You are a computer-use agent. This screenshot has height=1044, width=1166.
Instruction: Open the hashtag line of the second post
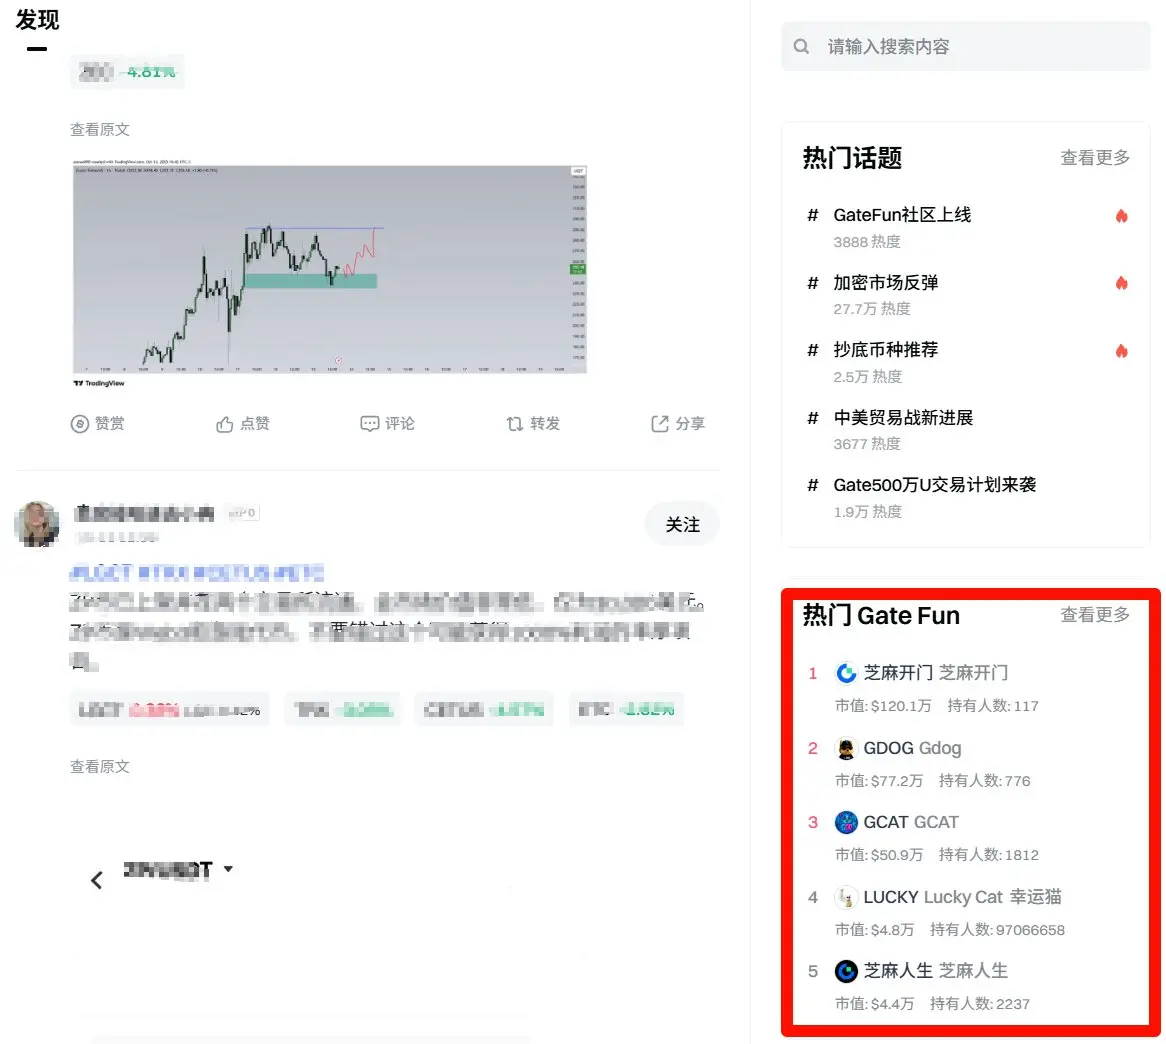tap(196, 573)
